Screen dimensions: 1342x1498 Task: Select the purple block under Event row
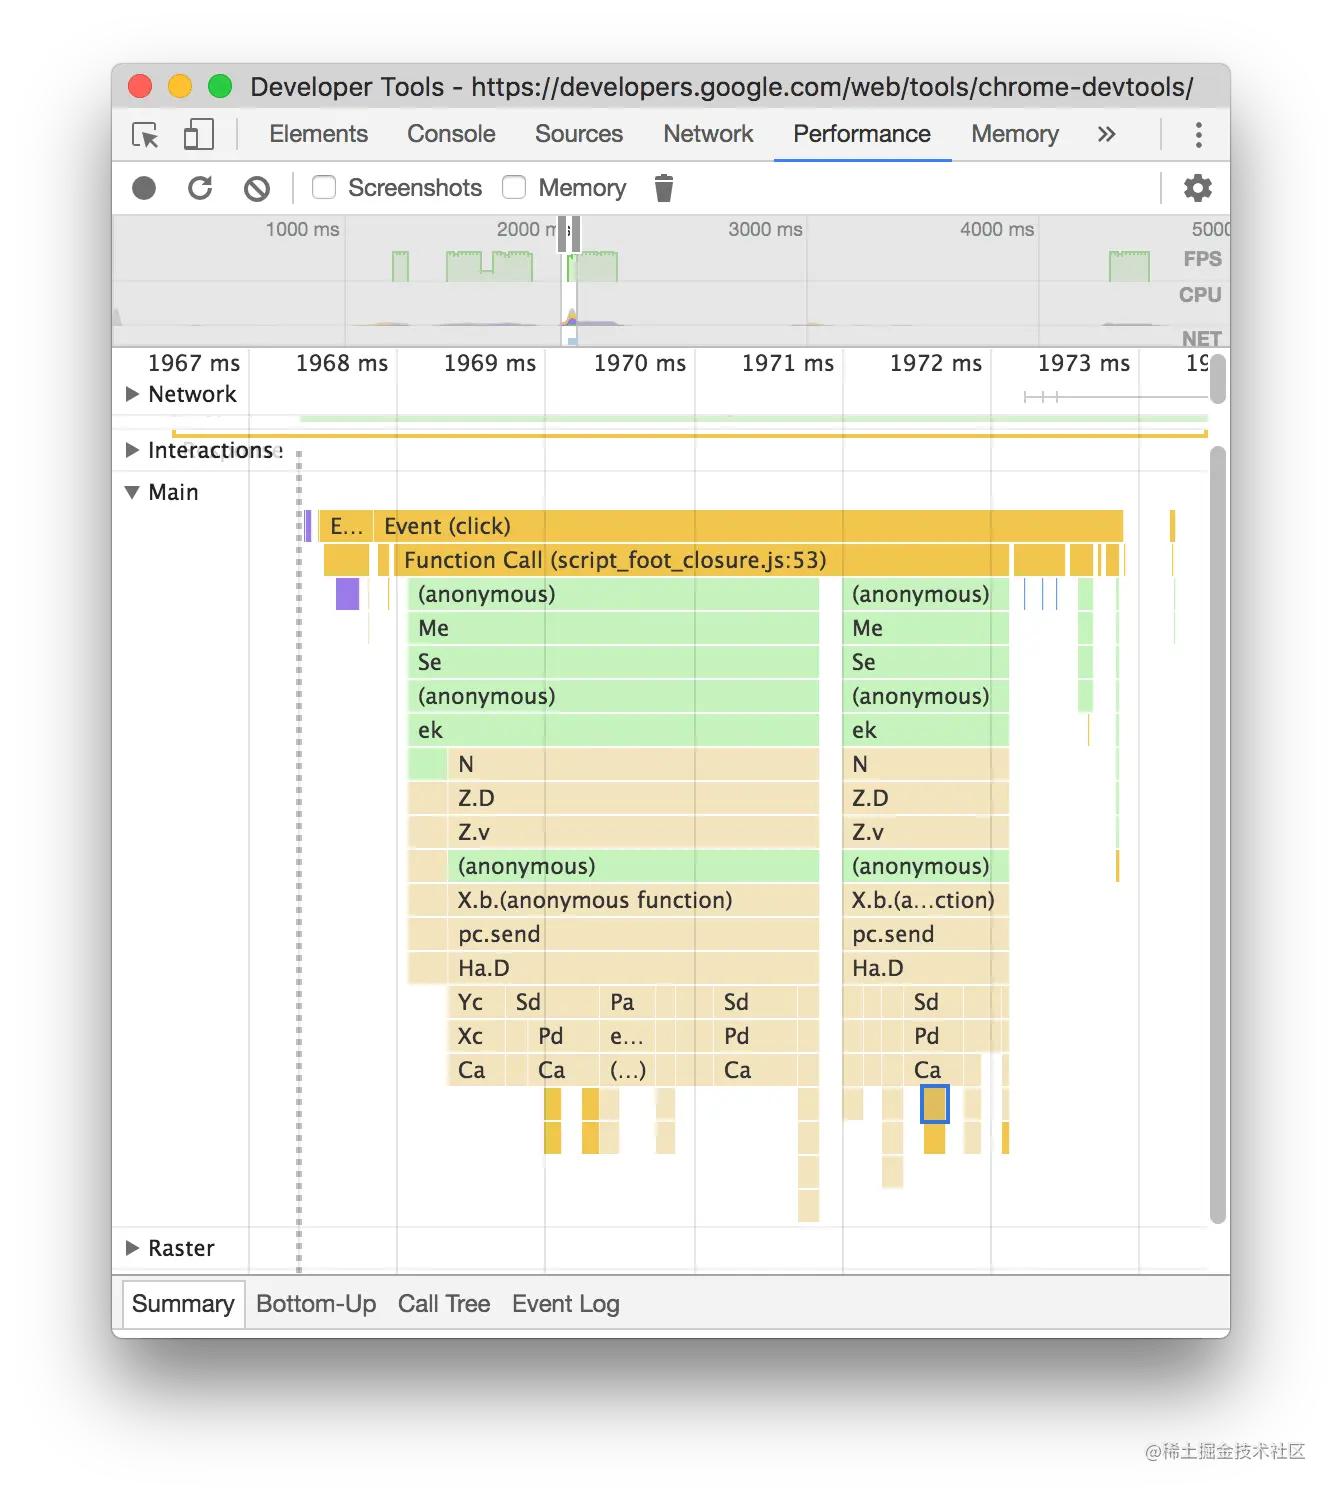click(347, 594)
